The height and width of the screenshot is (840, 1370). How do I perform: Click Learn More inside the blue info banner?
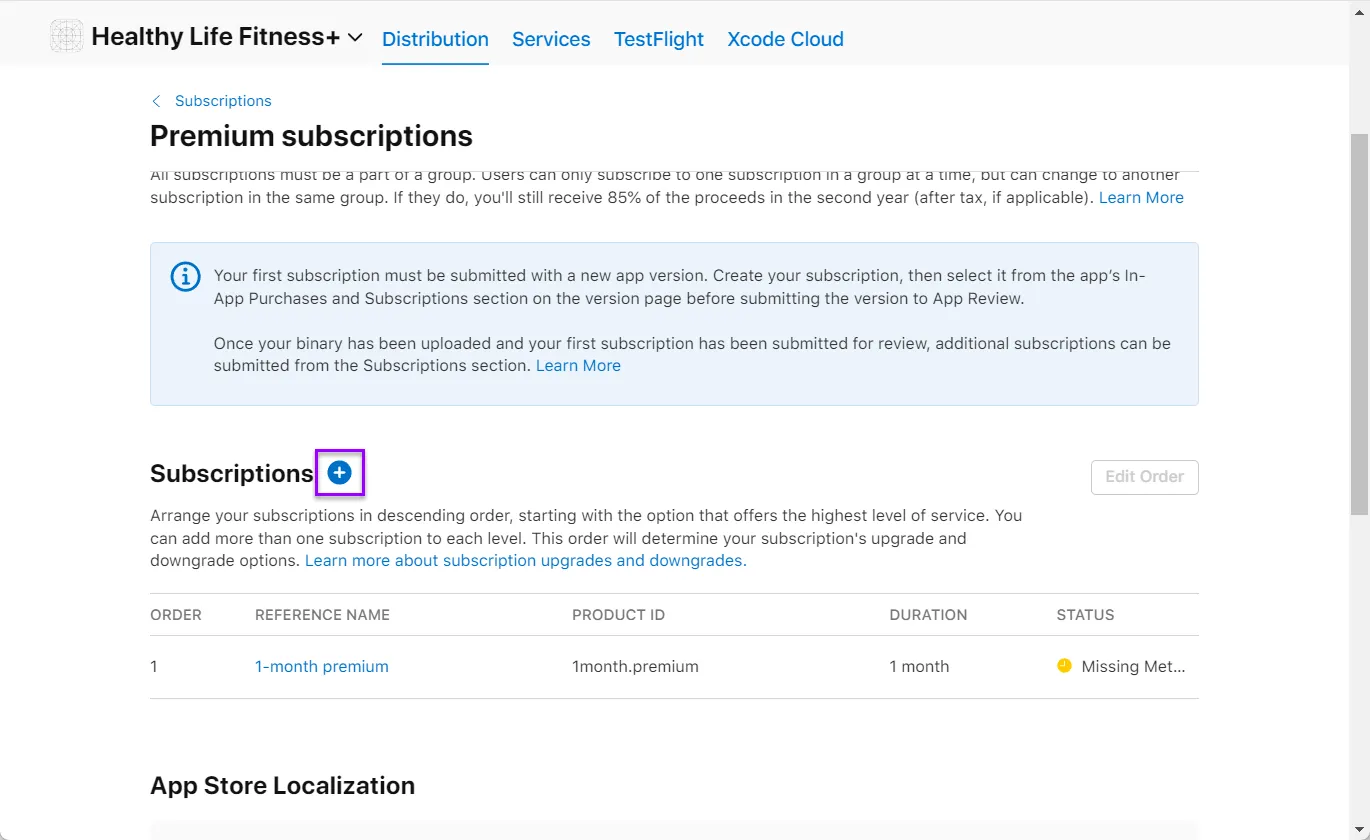pos(578,366)
